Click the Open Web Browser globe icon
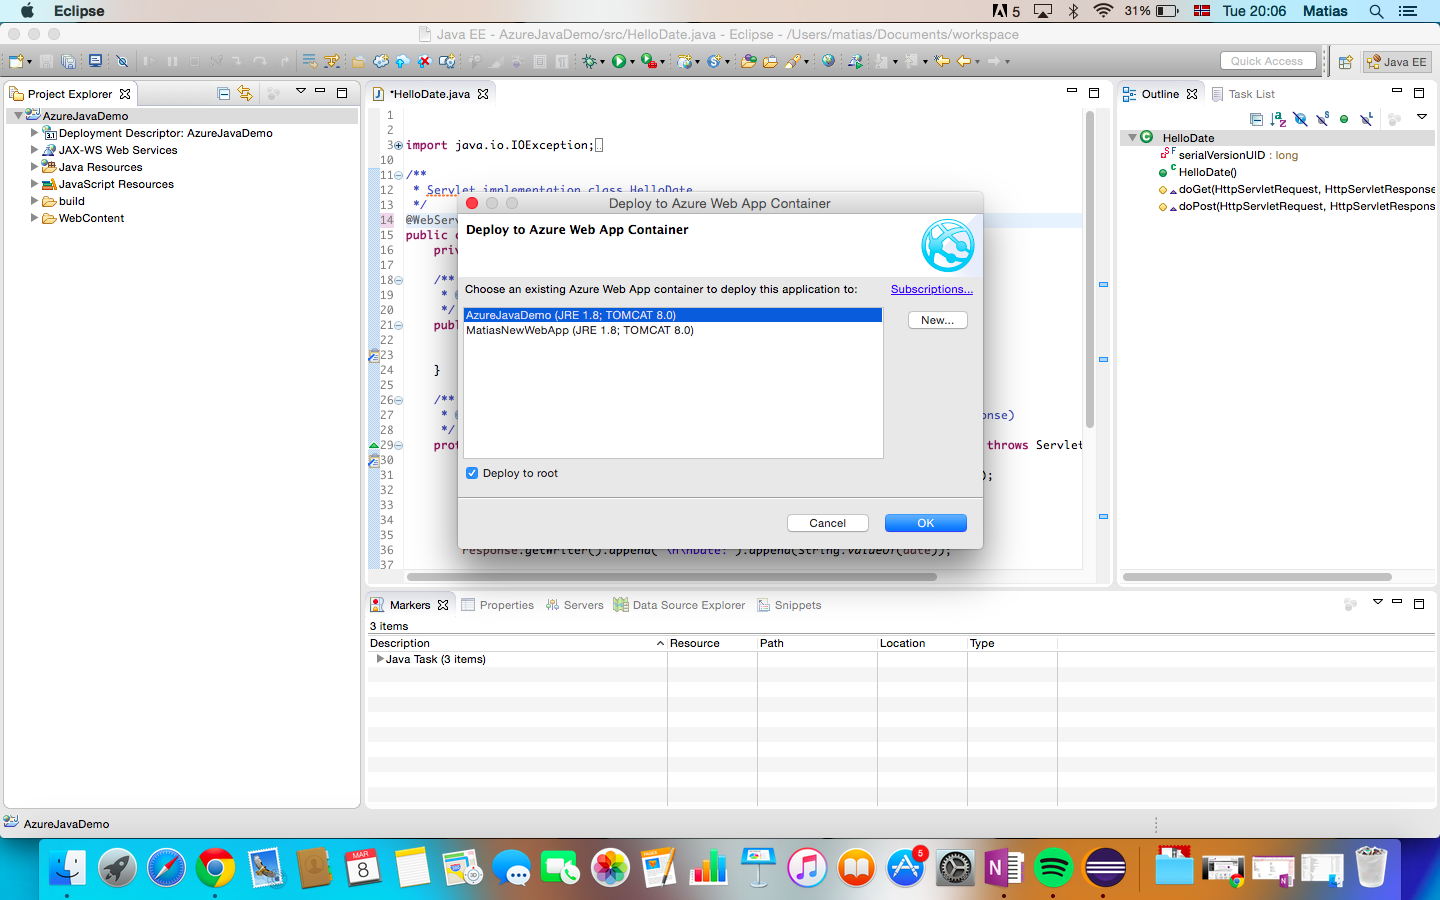The height and width of the screenshot is (900, 1440). pyautogui.click(x=828, y=61)
